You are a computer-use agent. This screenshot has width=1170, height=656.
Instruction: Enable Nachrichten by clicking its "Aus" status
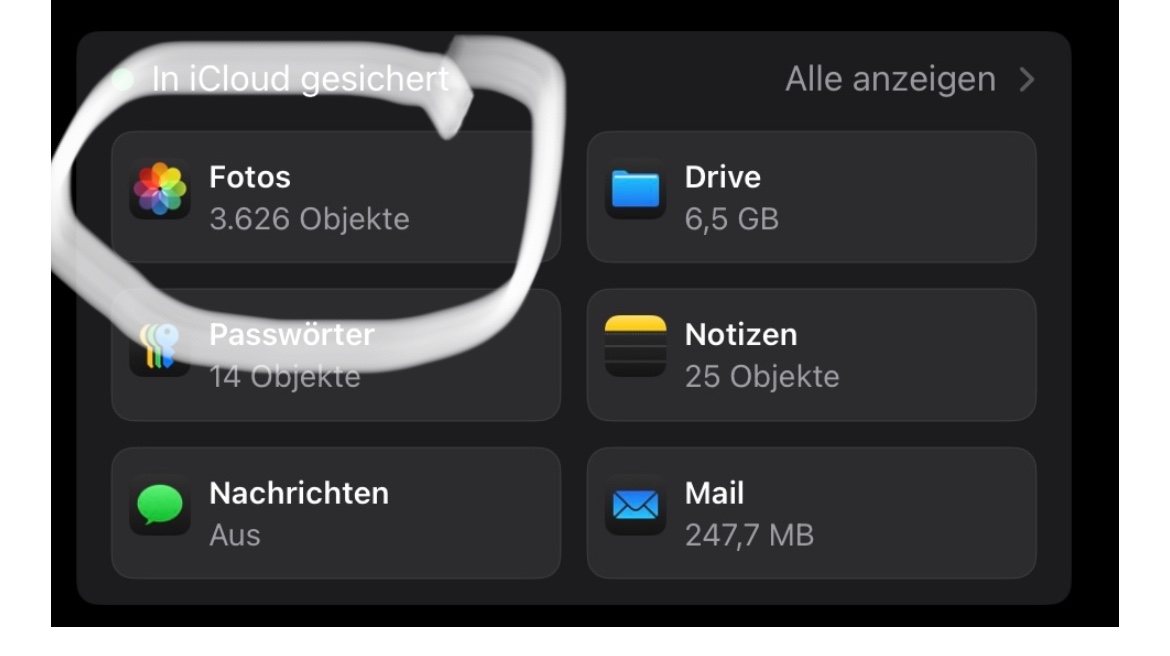(x=234, y=535)
